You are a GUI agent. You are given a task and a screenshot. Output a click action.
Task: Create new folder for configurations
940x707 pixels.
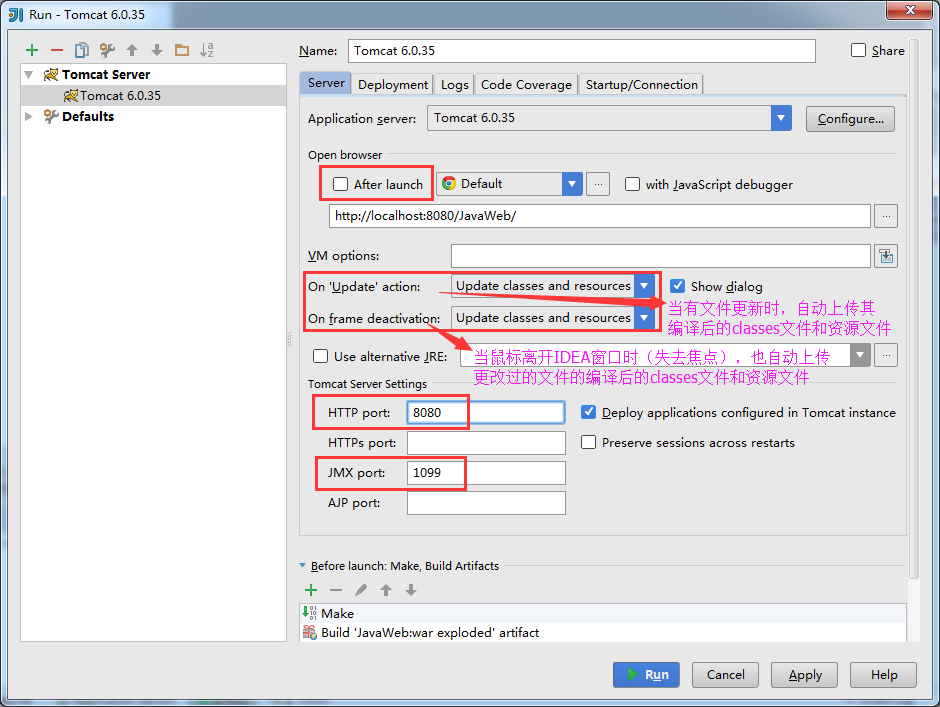point(182,50)
